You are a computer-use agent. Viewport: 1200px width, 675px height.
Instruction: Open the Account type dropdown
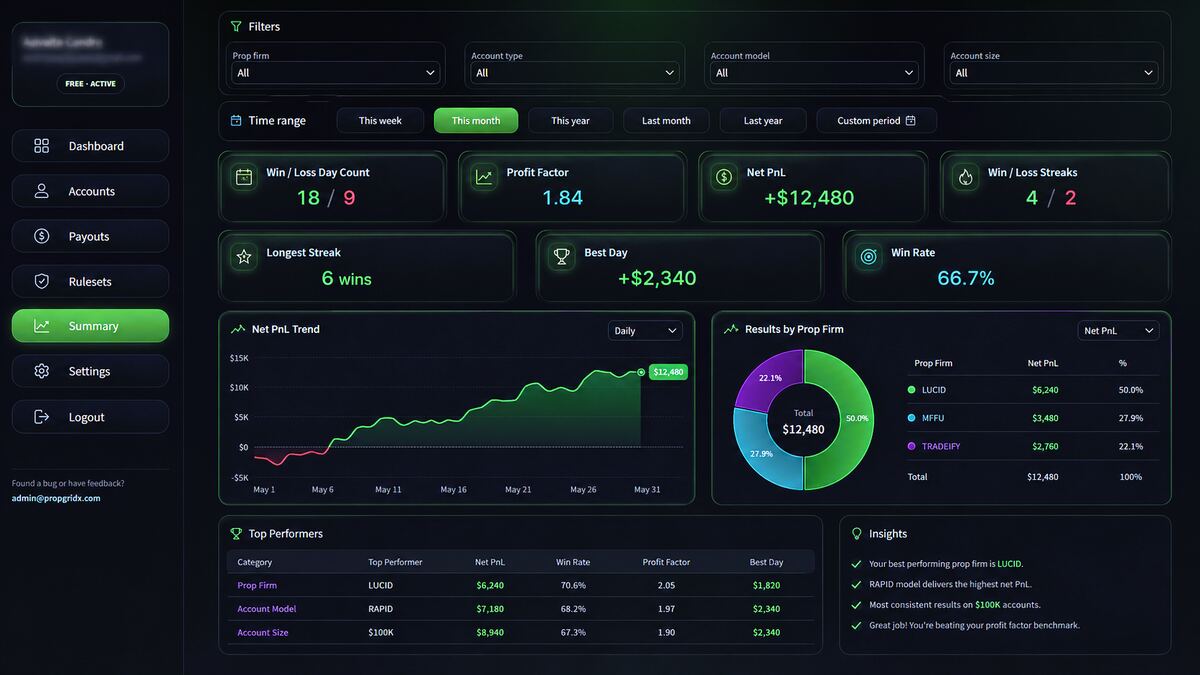click(x=574, y=72)
